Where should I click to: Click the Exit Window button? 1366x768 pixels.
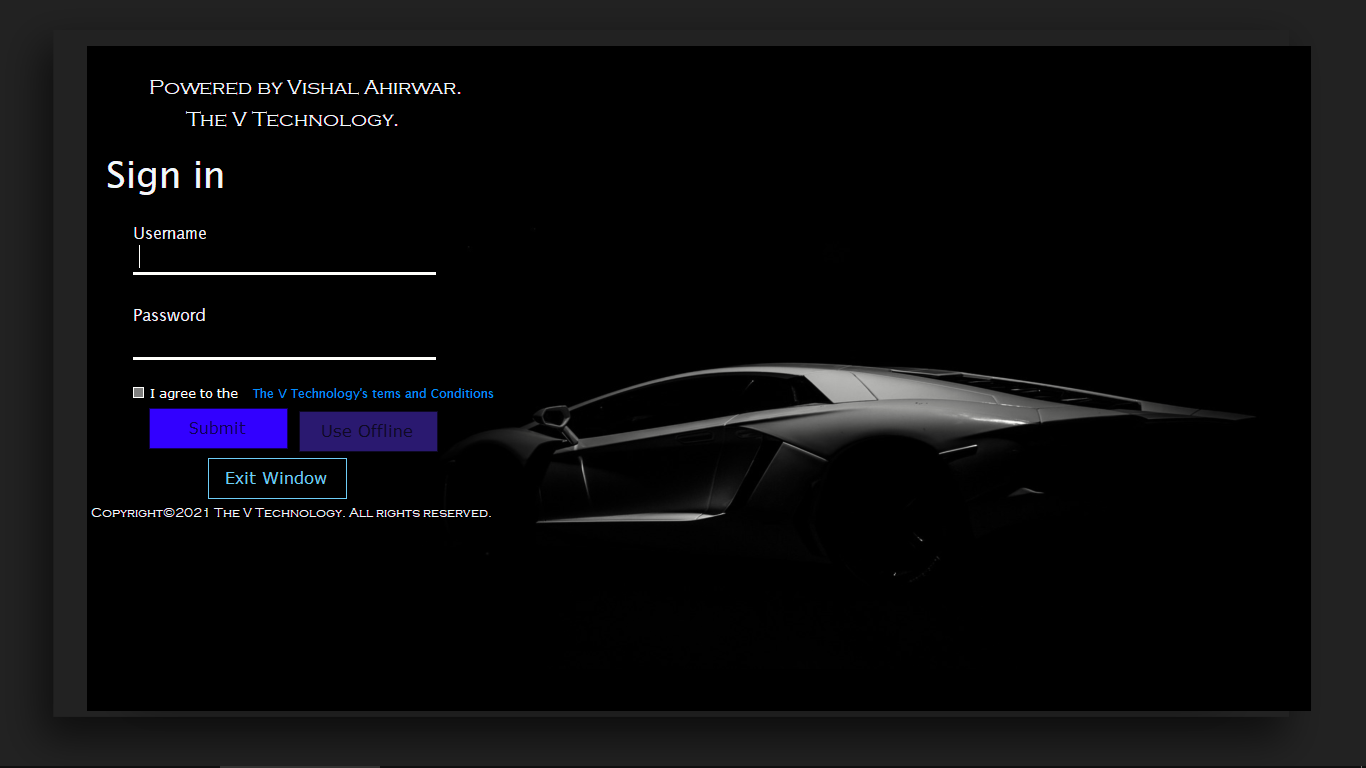point(277,478)
